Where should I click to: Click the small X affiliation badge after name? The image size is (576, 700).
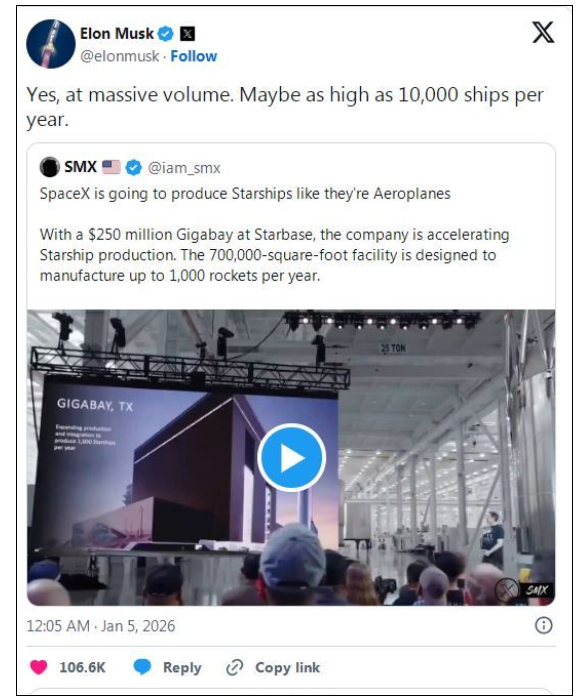(187, 33)
